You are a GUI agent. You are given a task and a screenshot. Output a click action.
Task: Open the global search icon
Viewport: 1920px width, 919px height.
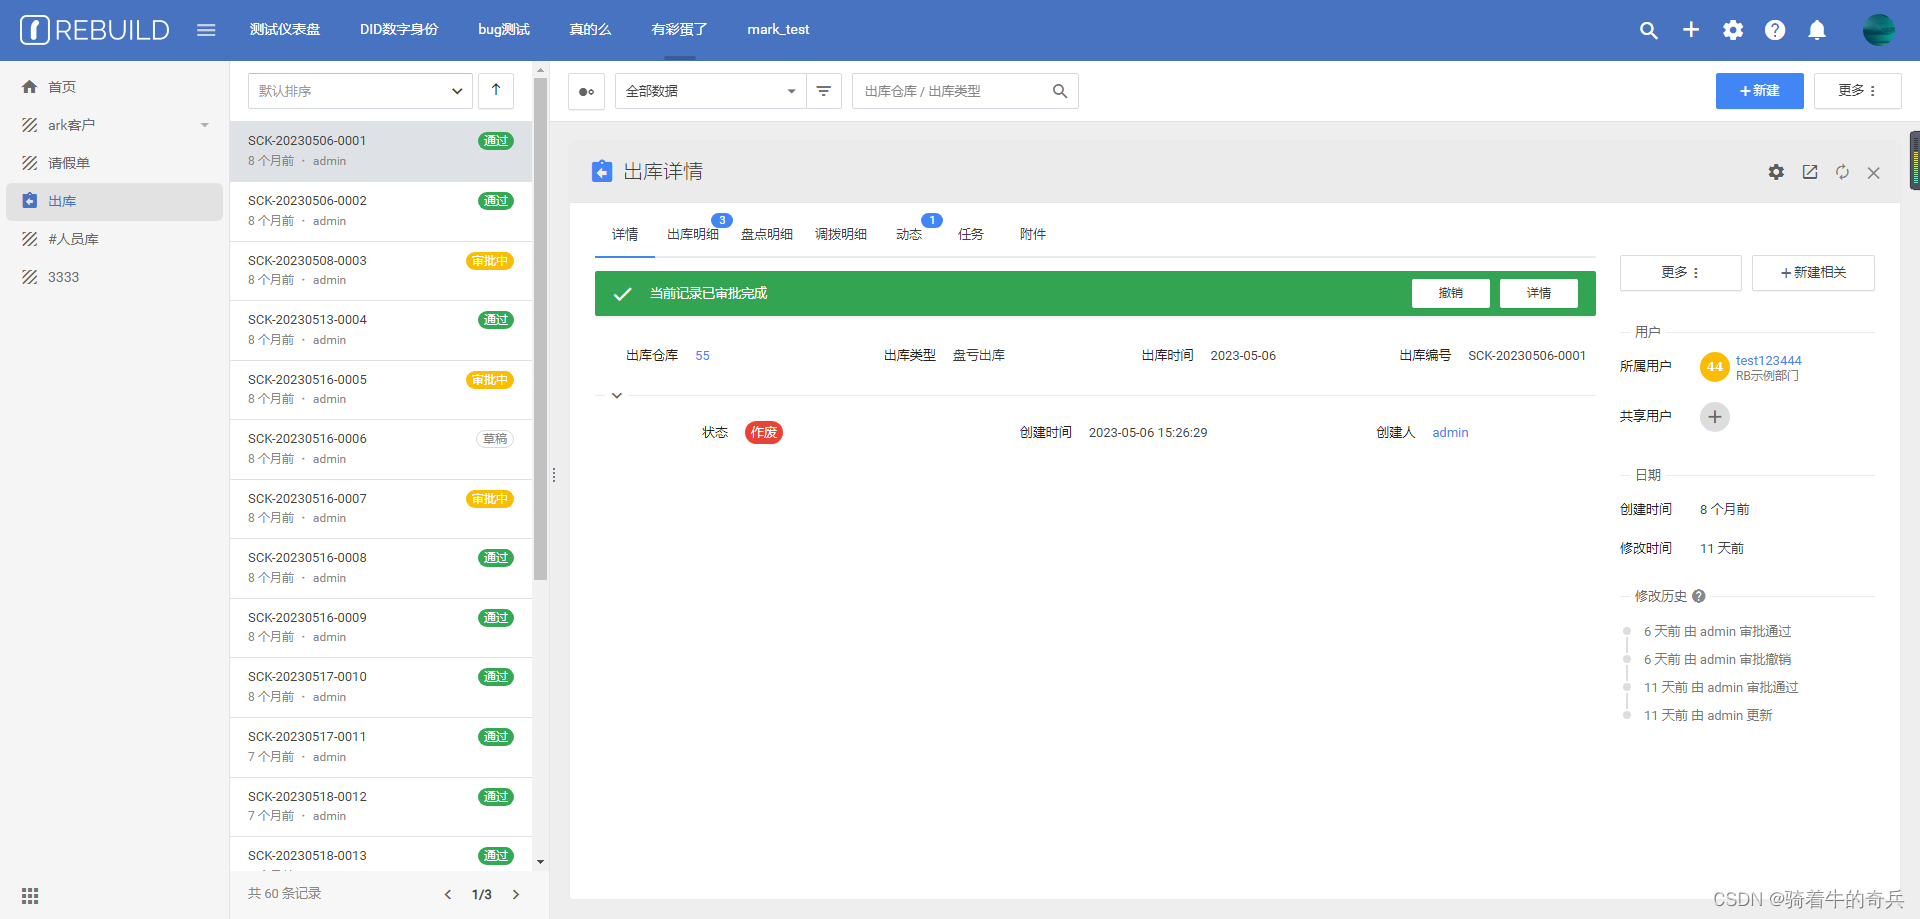[1649, 30]
